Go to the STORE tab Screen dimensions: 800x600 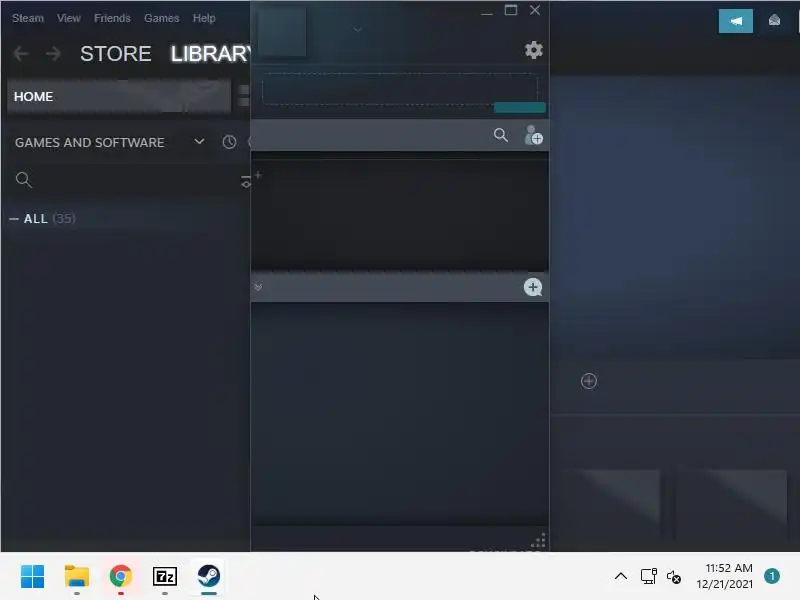(115, 54)
